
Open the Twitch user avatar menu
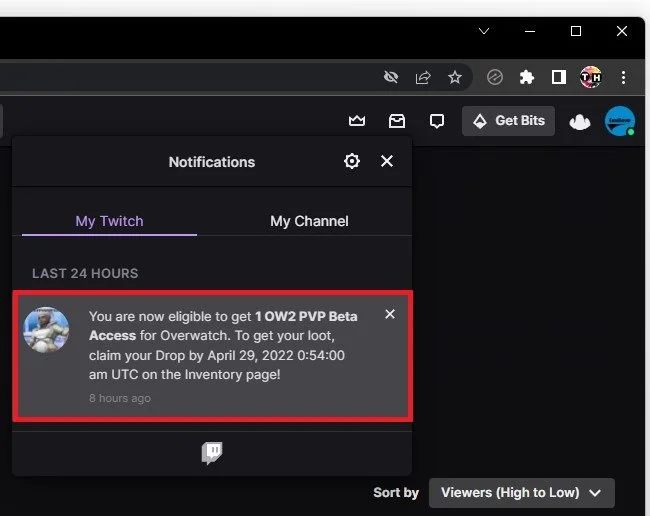pos(620,121)
